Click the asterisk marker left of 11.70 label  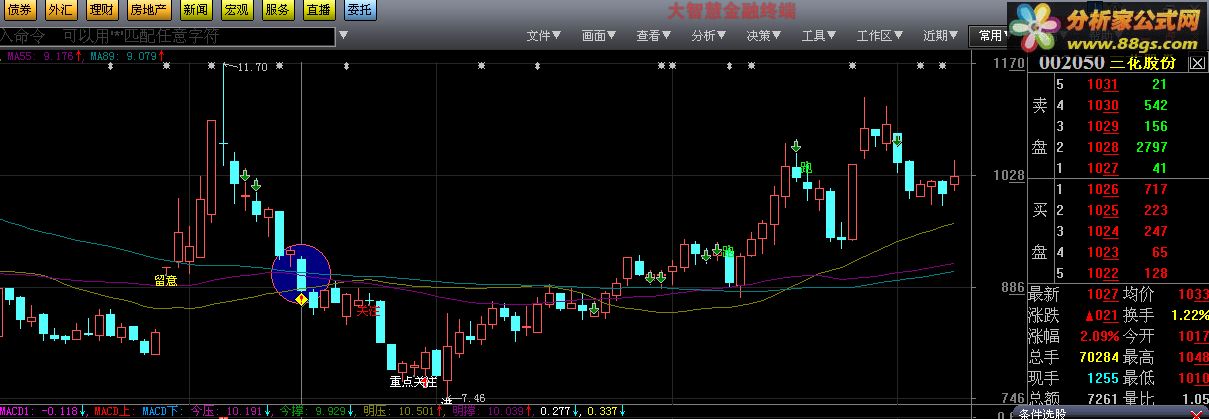point(212,66)
